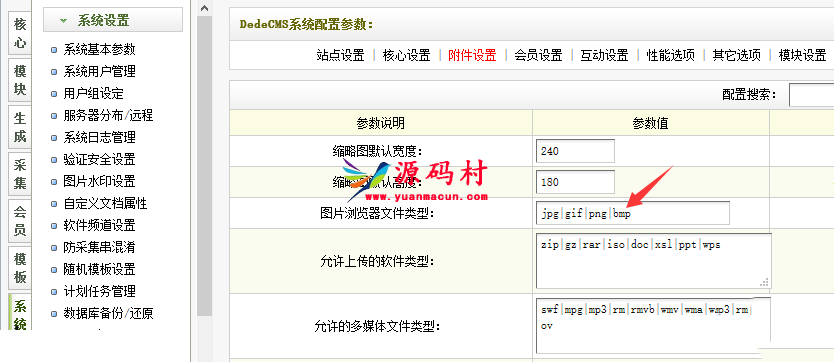Open 软件频道设置 entry
Image resolution: width=834 pixels, height=362 pixels.
click(99, 225)
